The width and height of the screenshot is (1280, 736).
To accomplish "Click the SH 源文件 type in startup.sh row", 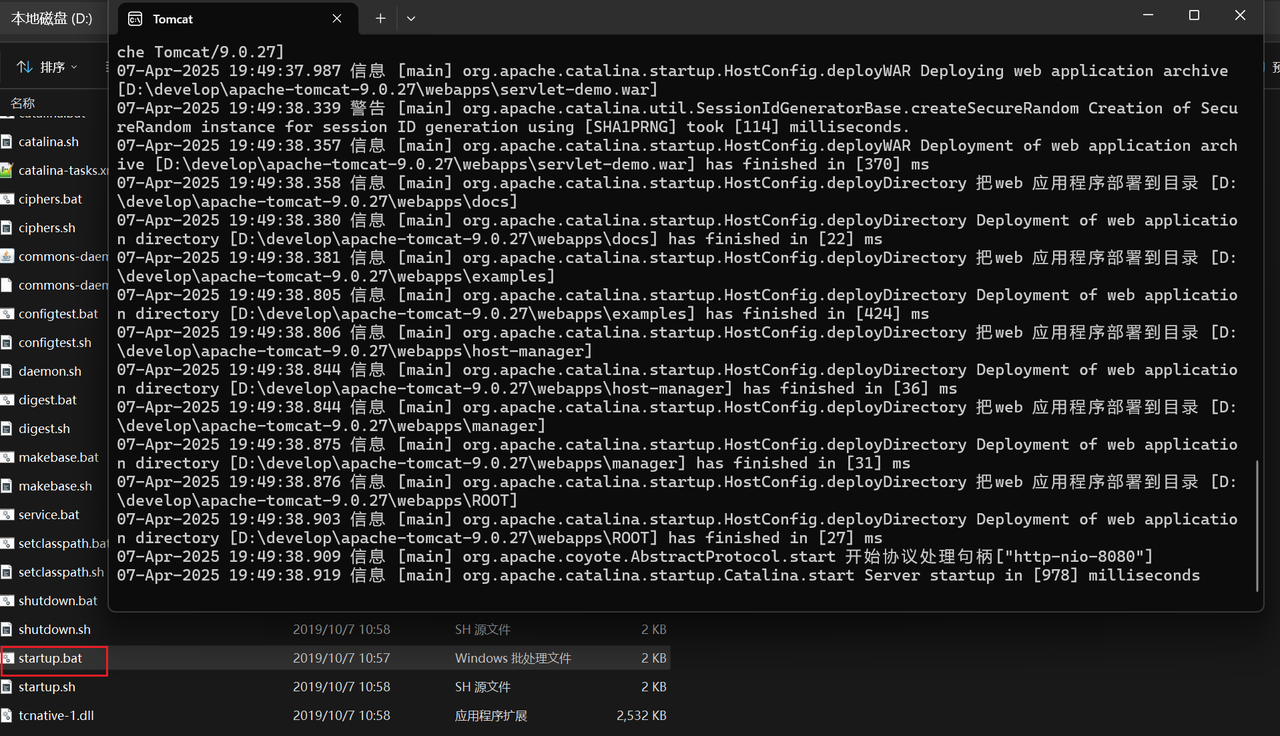I will pos(483,687).
